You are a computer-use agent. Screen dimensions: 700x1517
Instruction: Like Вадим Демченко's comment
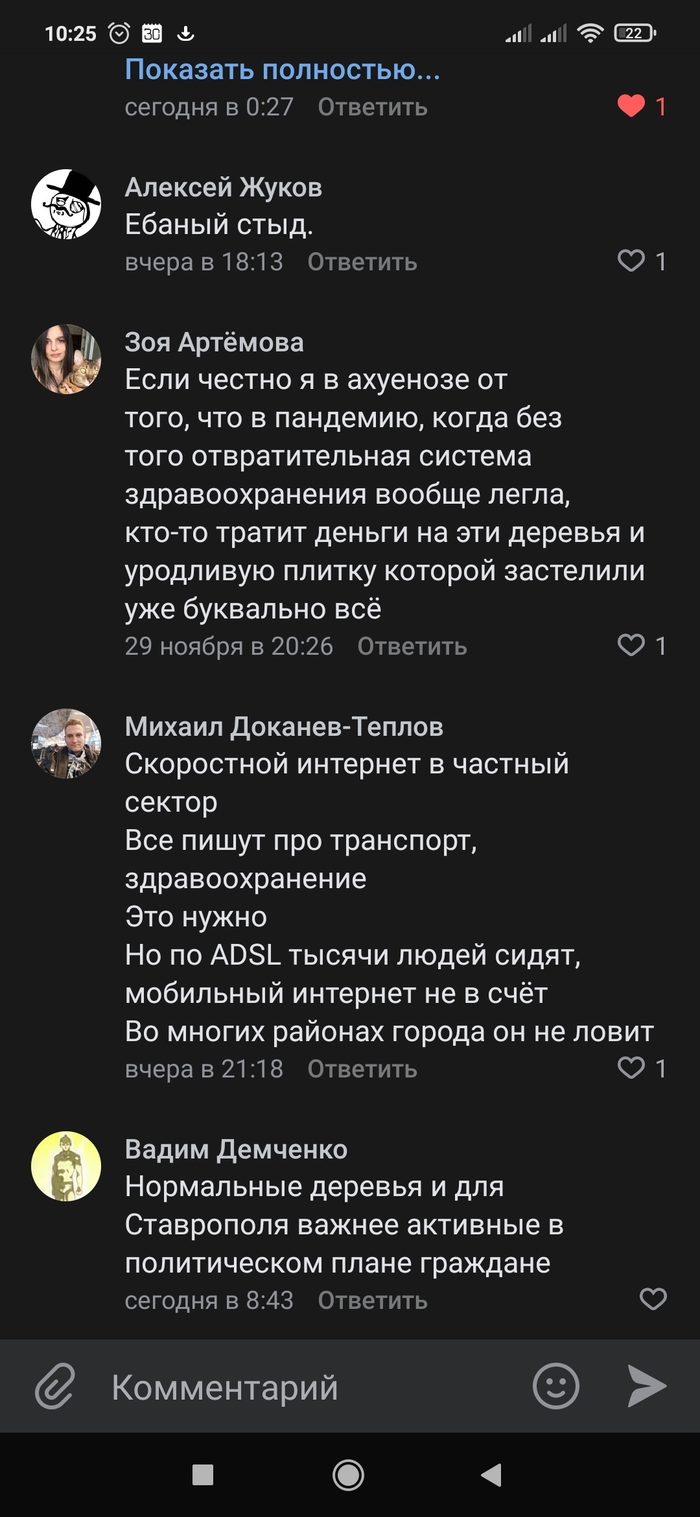coord(653,1299)
